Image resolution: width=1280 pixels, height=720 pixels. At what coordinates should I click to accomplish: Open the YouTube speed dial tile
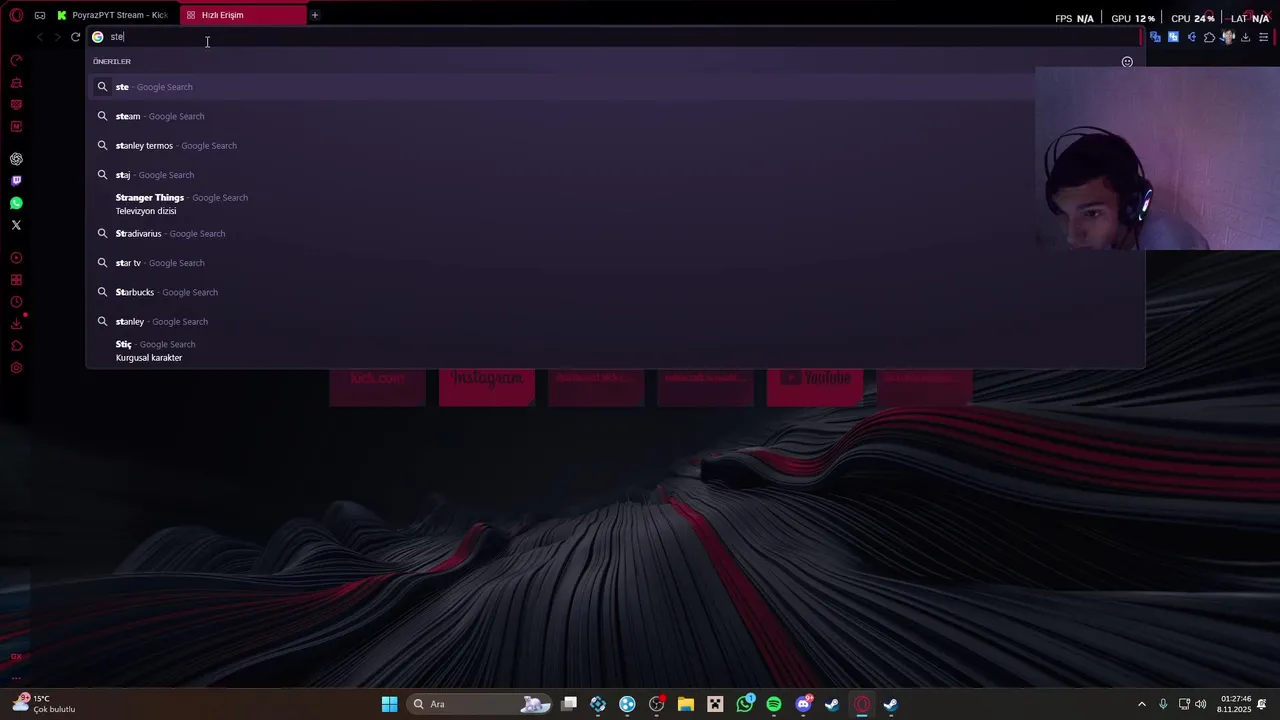coord(815,386)
